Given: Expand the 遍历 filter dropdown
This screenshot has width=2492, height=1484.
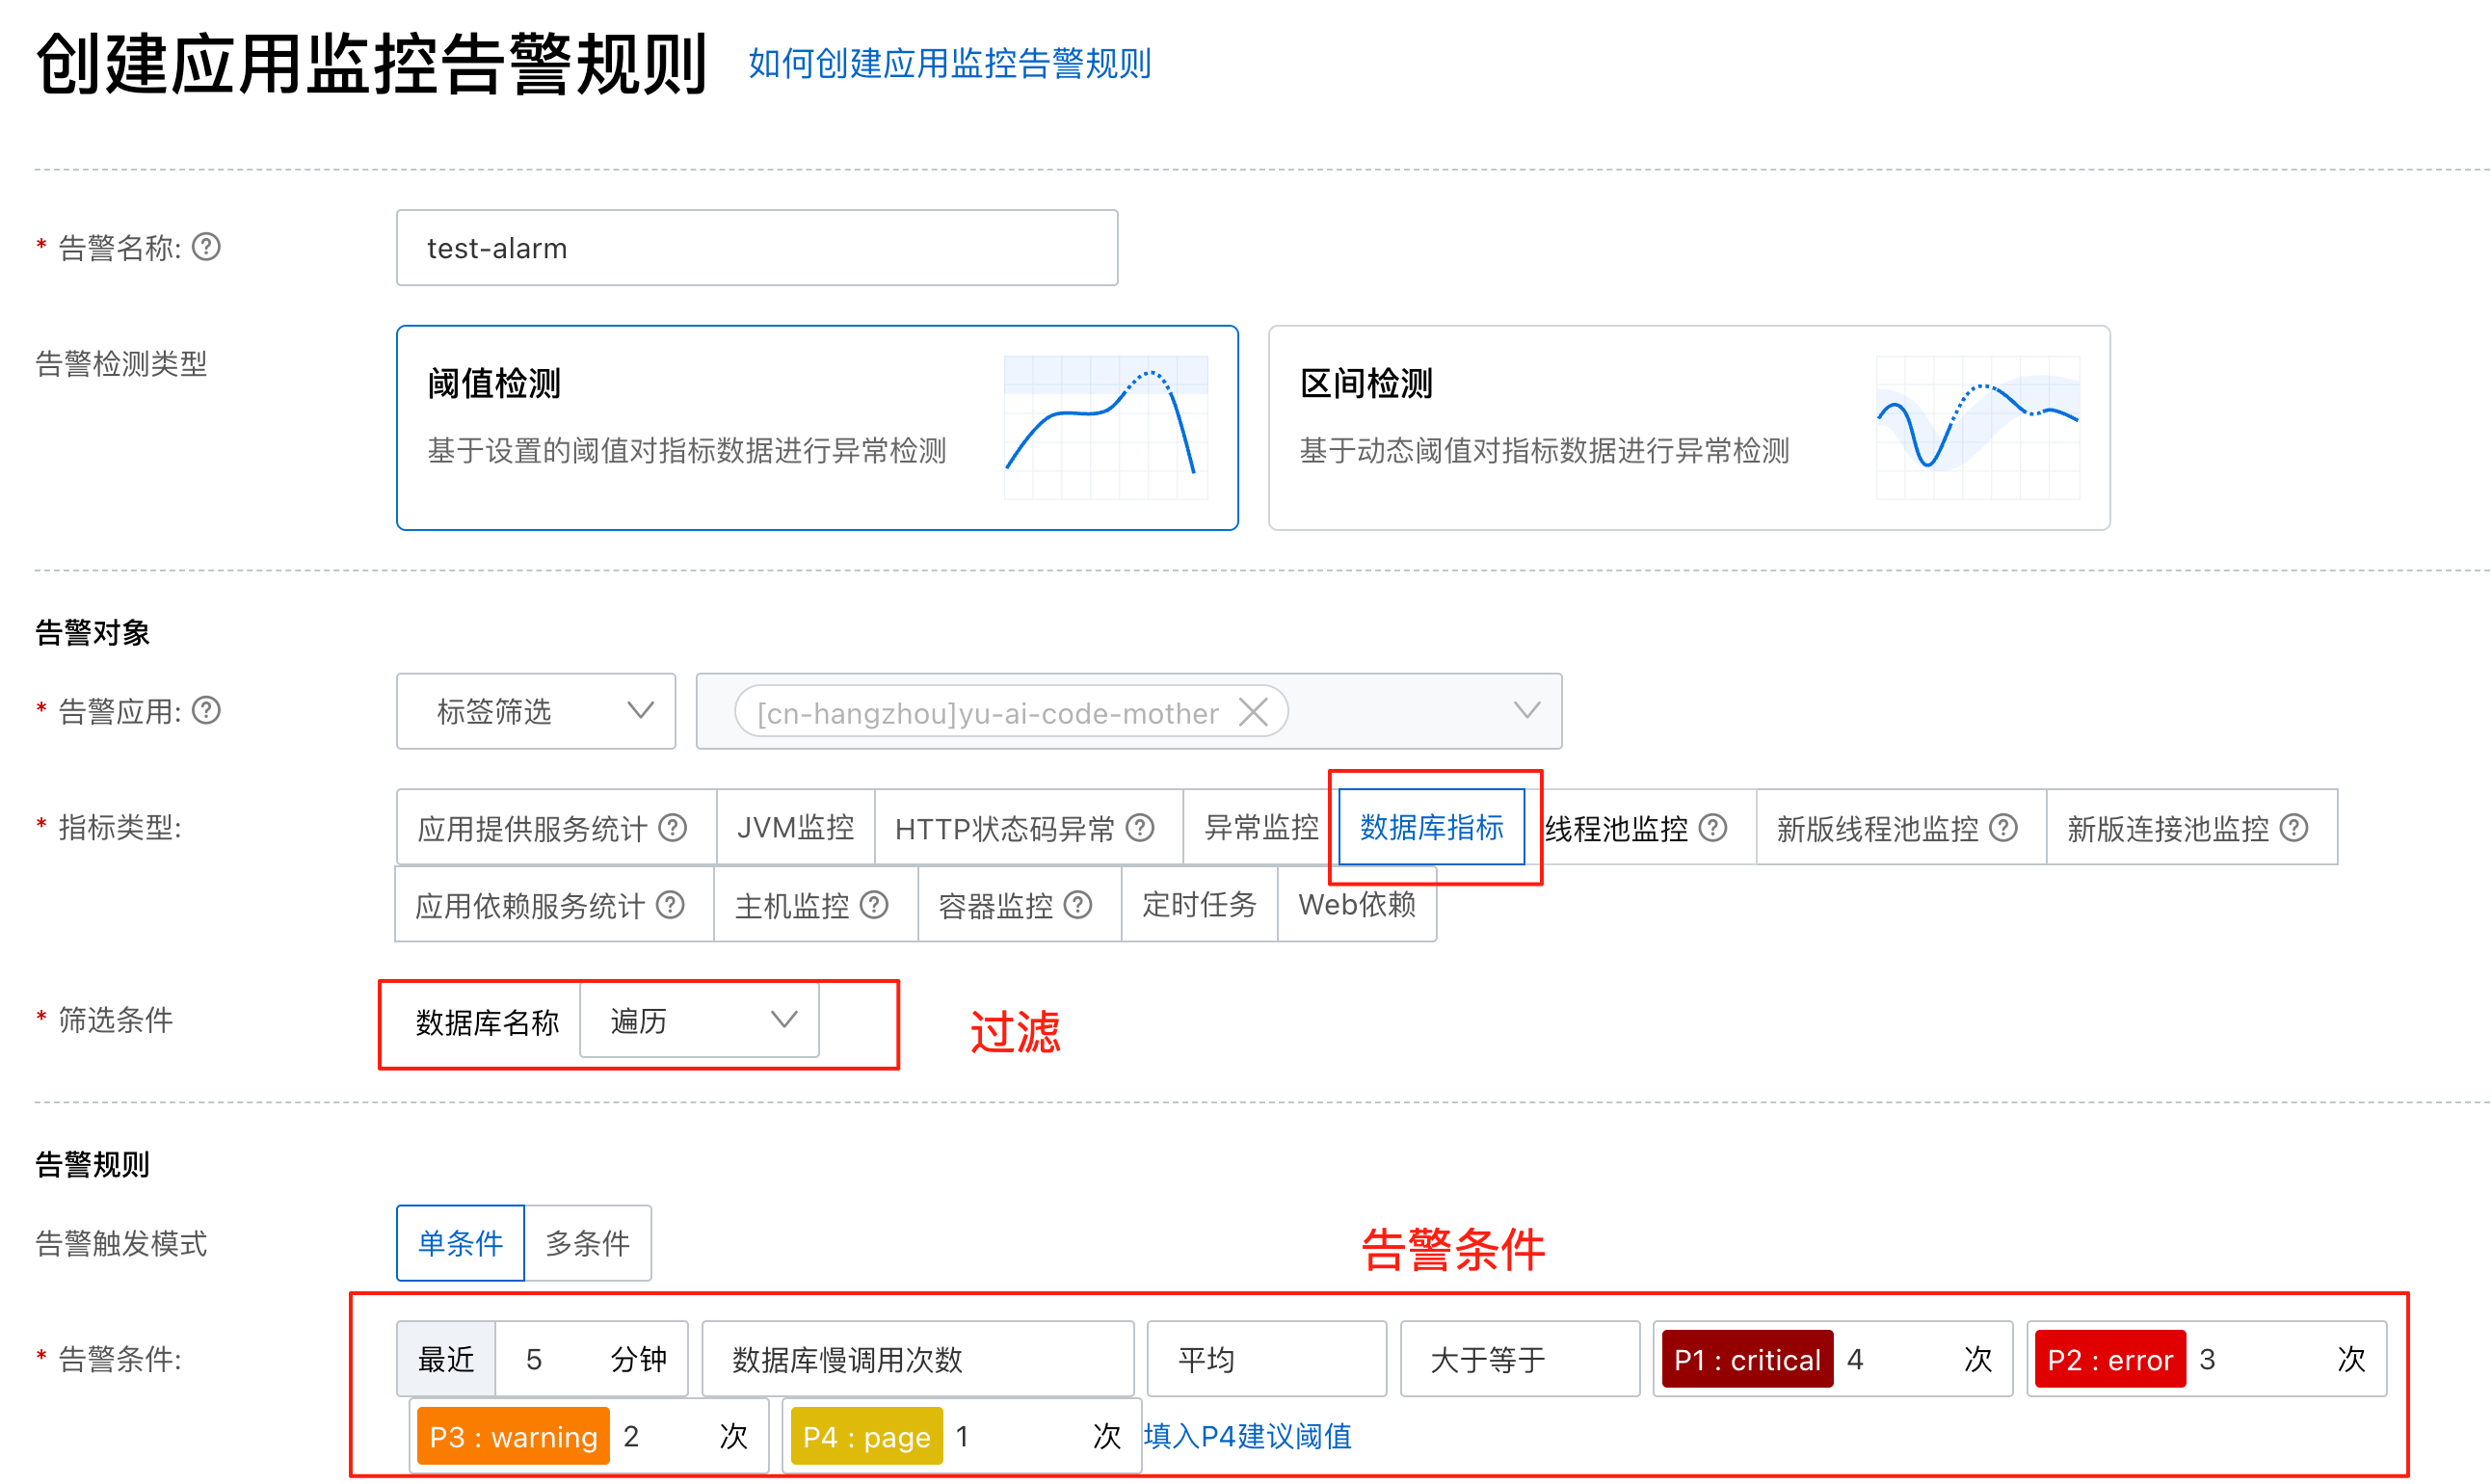Looking at the screenshot, I should point(699,1020).
